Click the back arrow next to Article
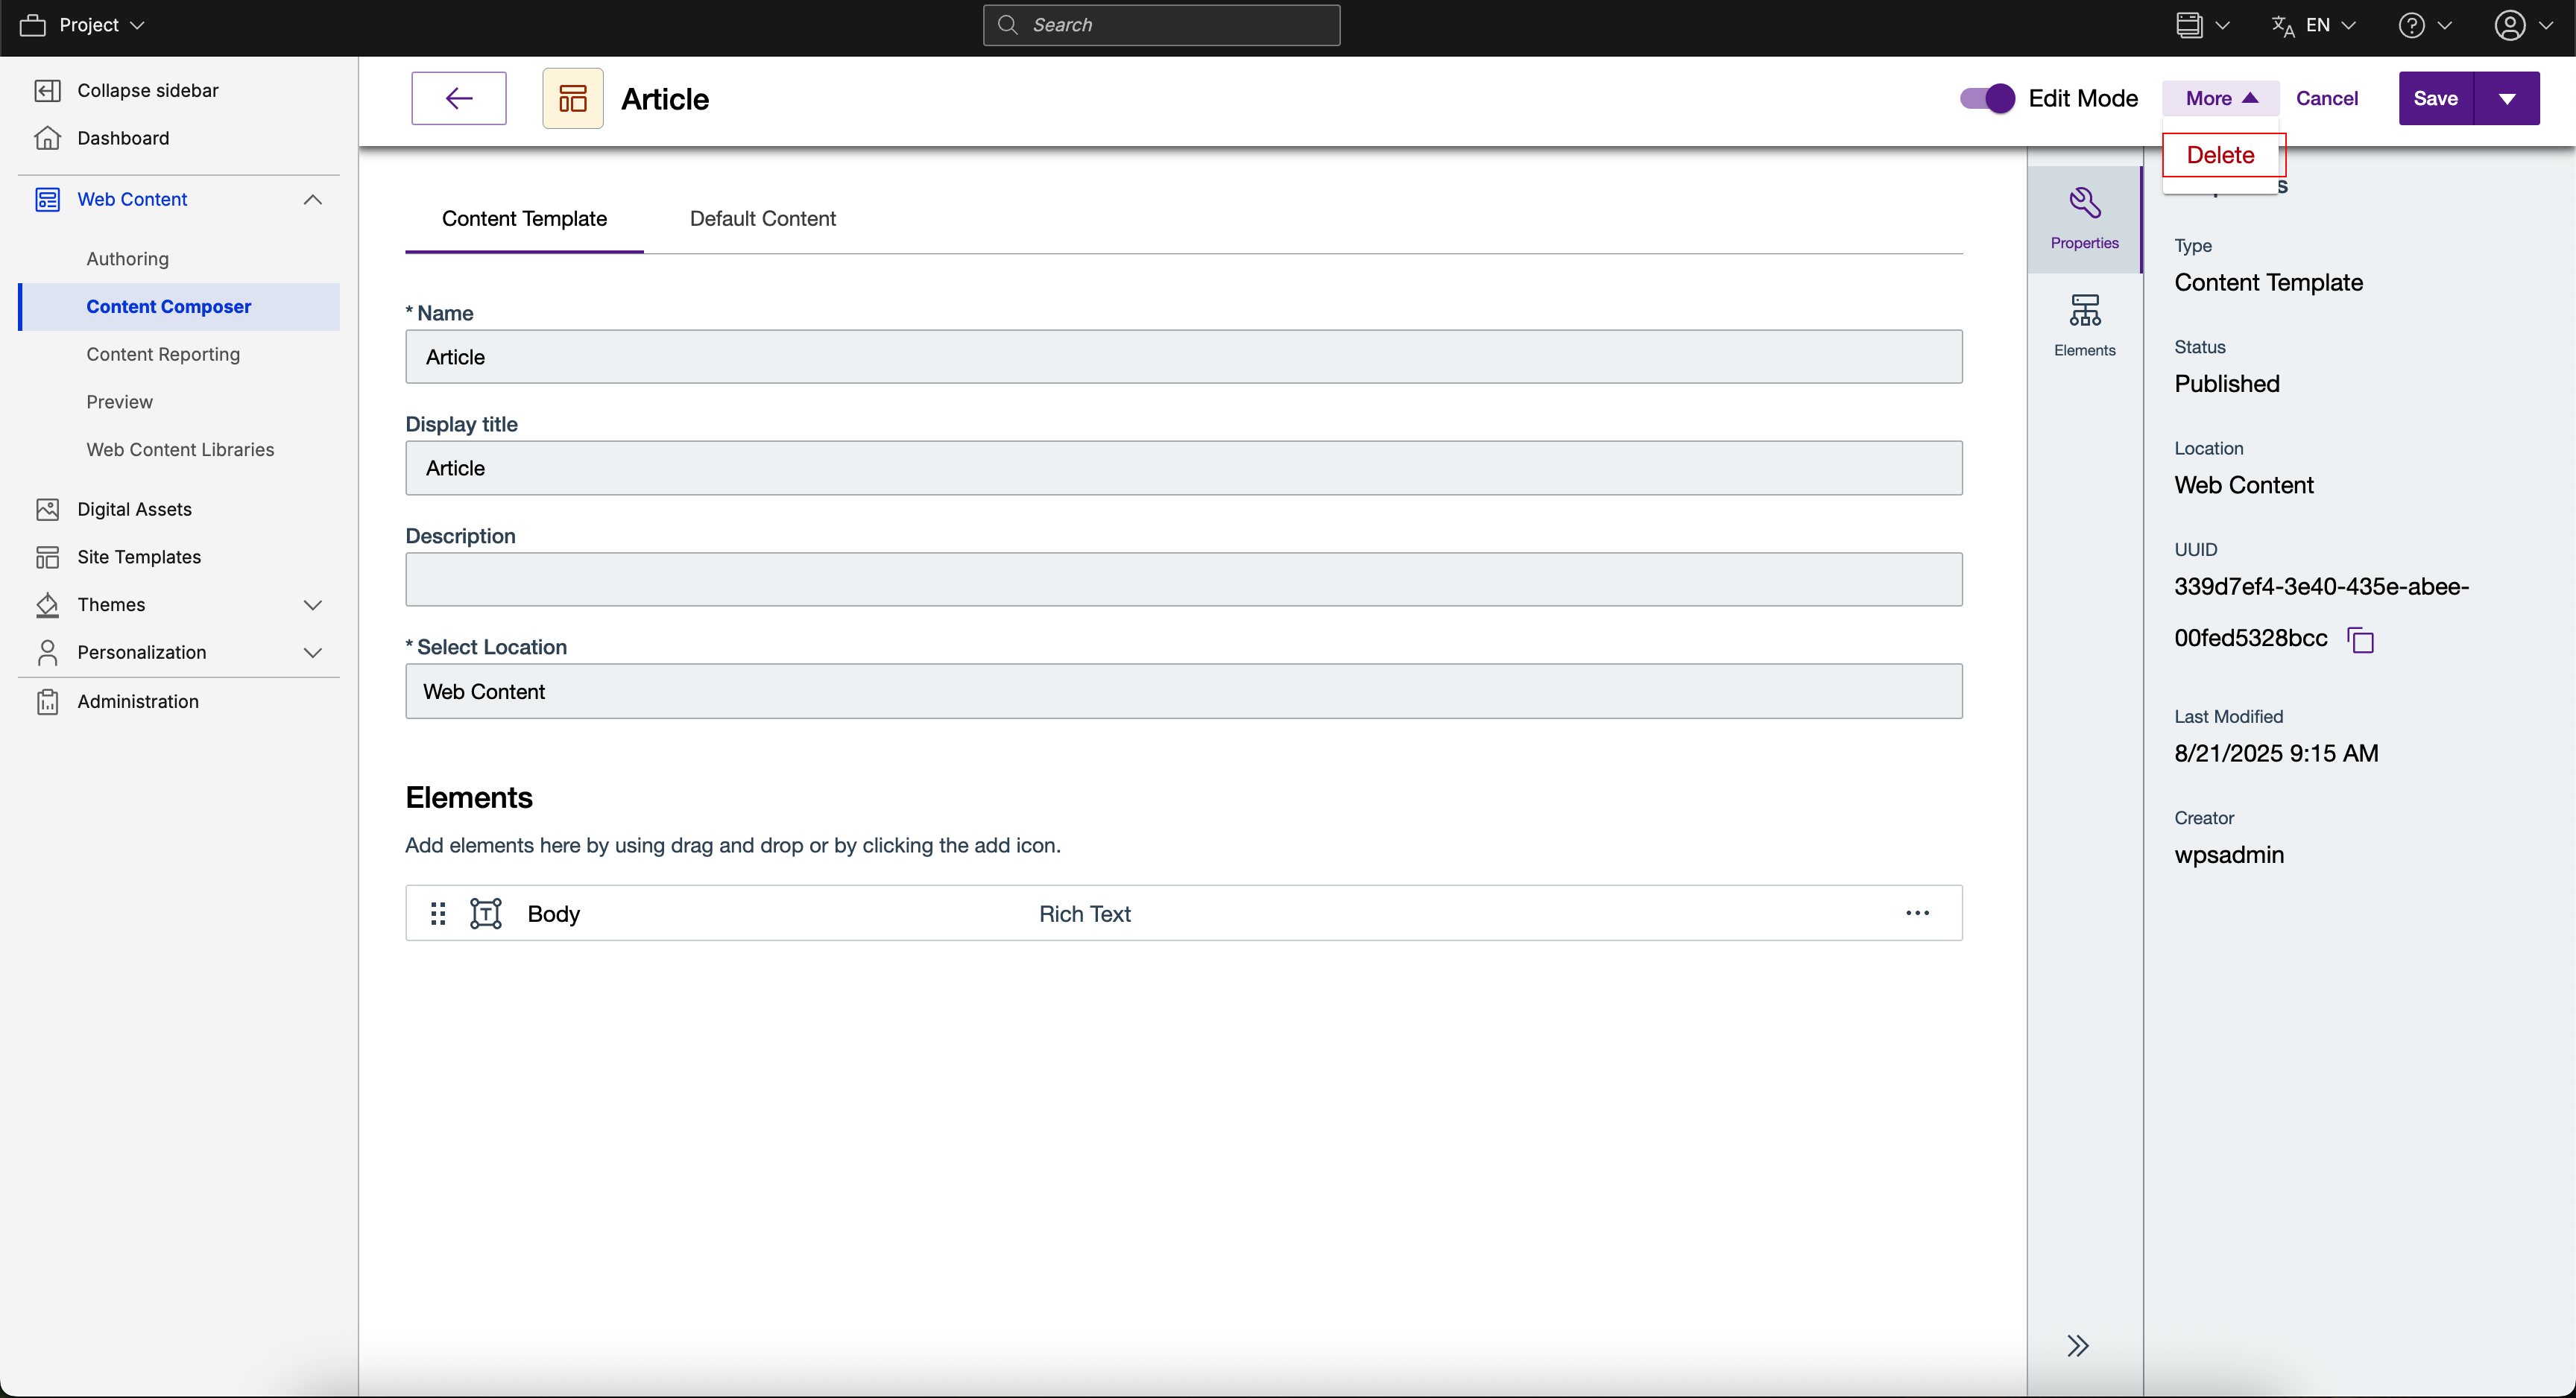 pyautogui.click(x=459, y=98)
